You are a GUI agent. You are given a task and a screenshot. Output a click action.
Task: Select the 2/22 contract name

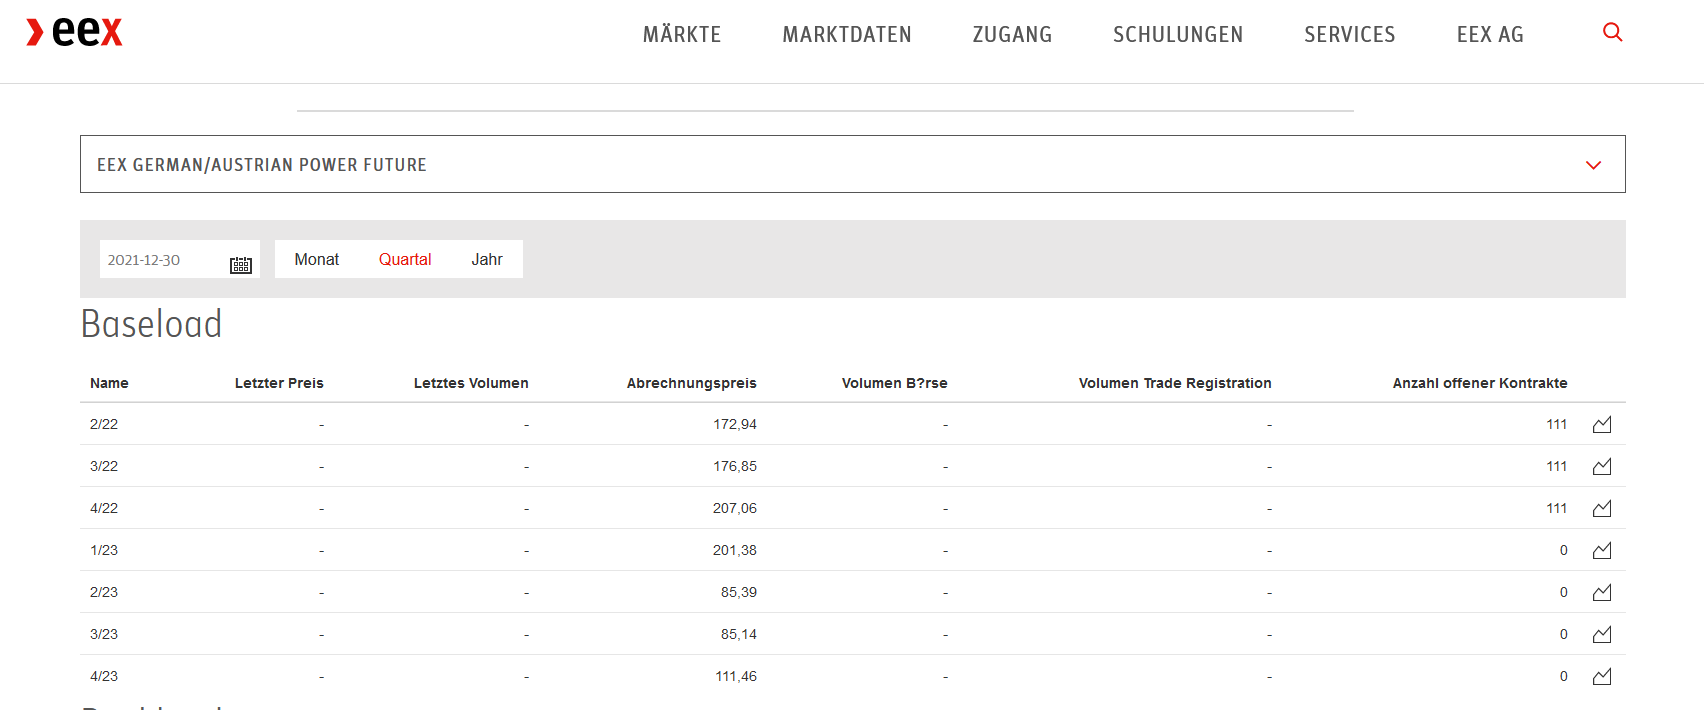[104, 424]
